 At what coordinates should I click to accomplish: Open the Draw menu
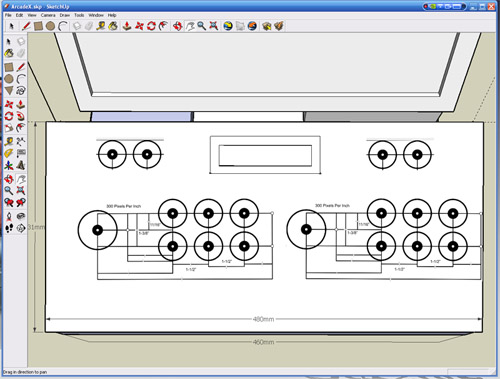65,15
